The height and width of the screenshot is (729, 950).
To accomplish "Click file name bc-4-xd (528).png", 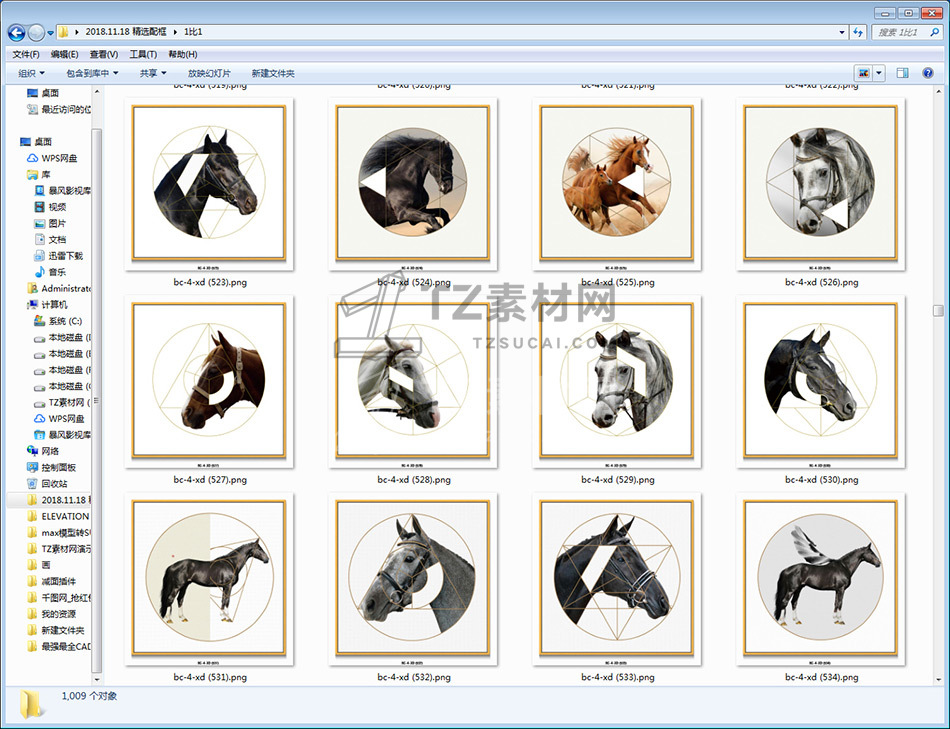I will click(x=414, y=479).
